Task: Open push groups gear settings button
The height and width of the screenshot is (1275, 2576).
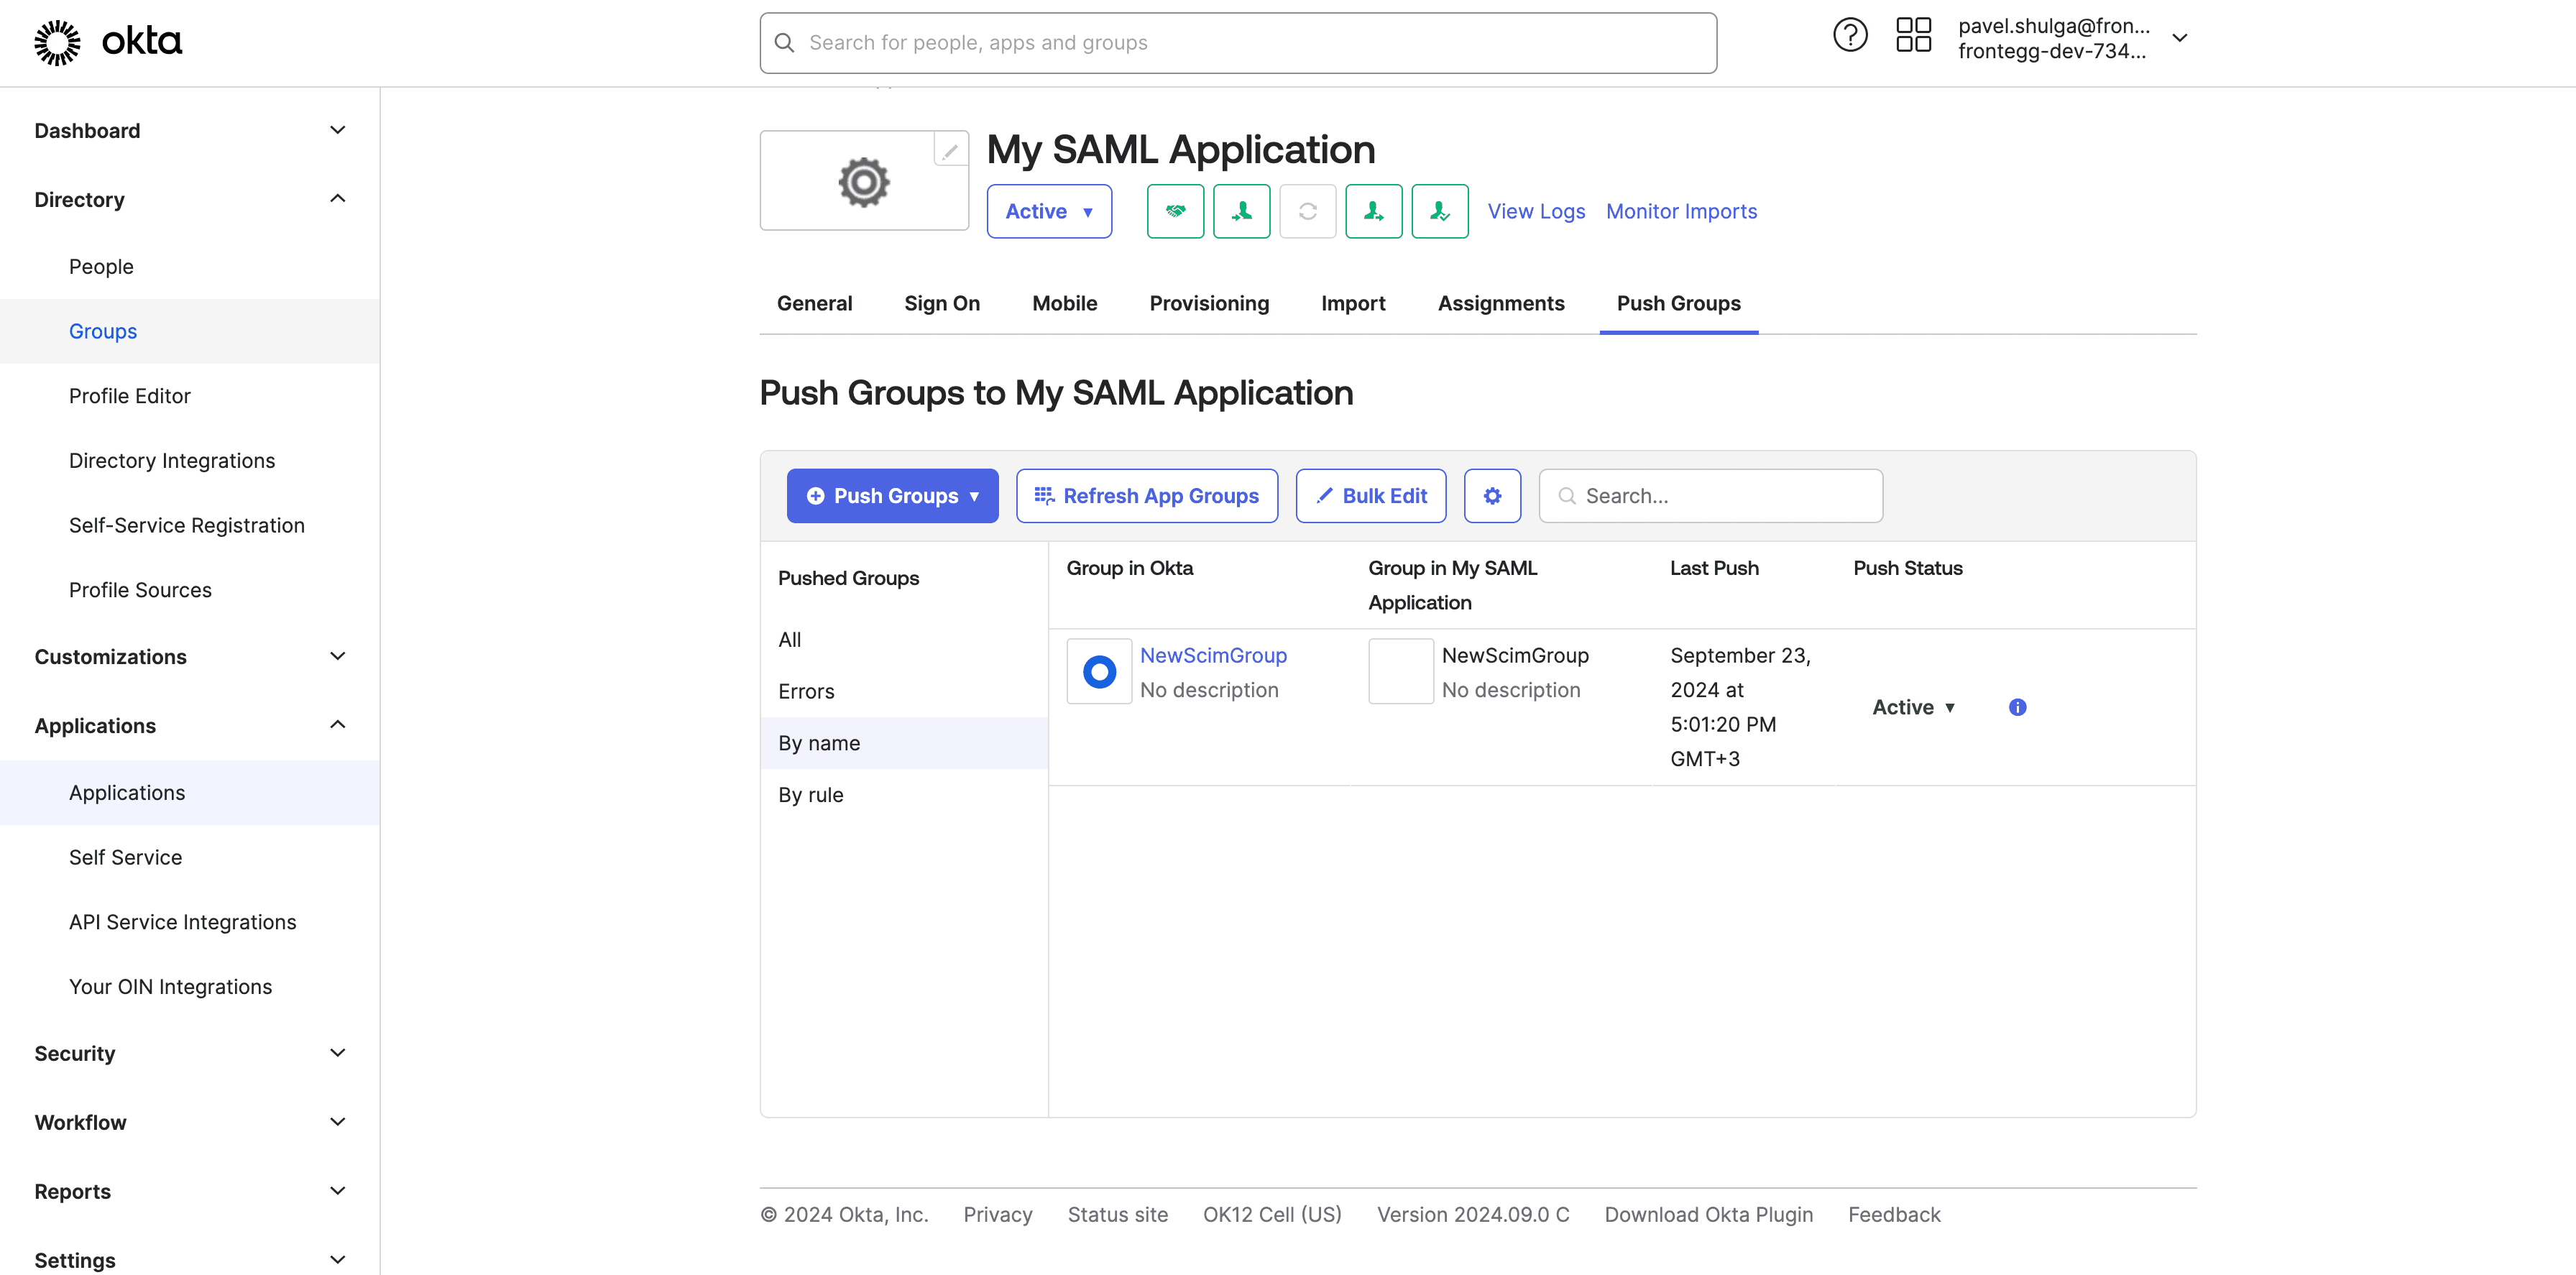Action: click(x=1492, y=496)
